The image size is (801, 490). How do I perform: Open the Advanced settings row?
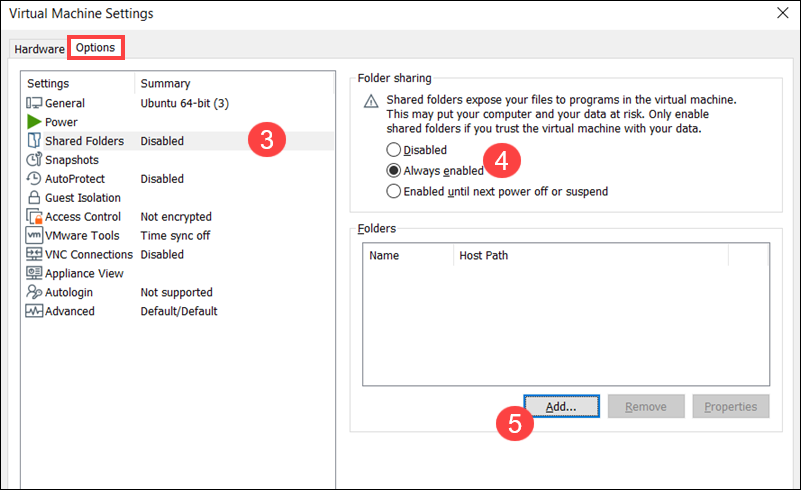tap(70, 311)
